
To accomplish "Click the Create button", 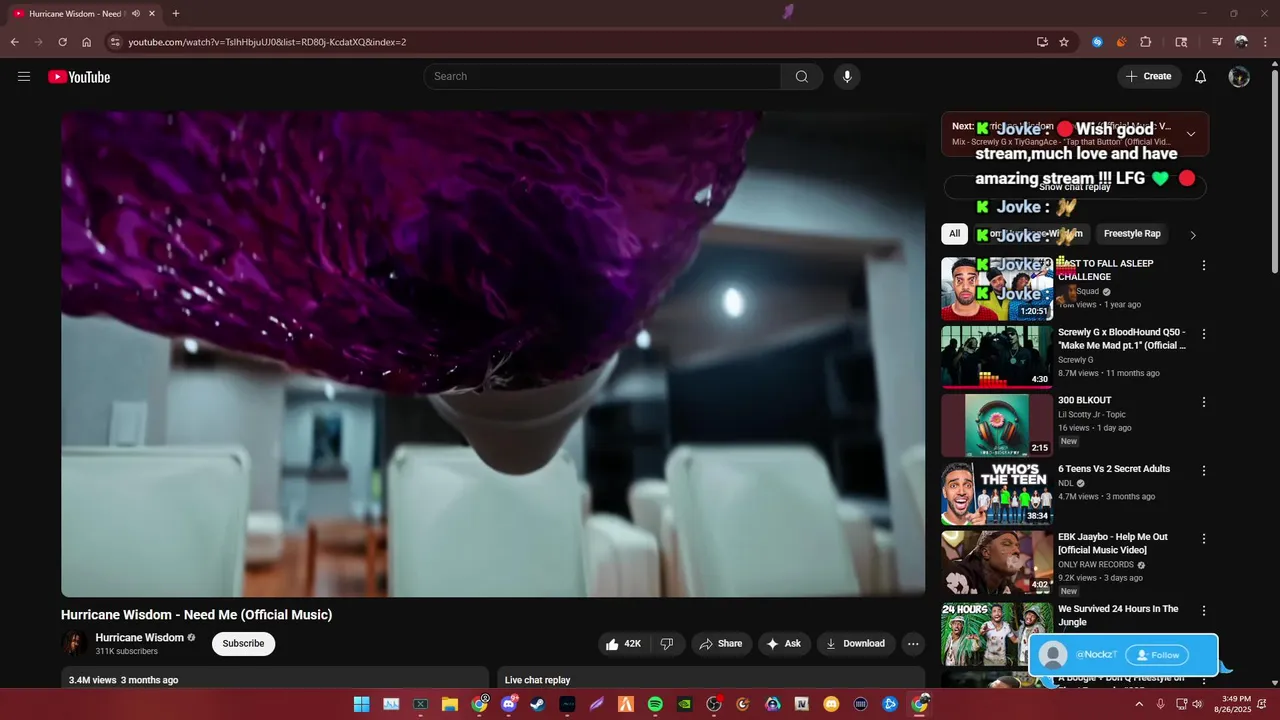I will coord(1149,76).
